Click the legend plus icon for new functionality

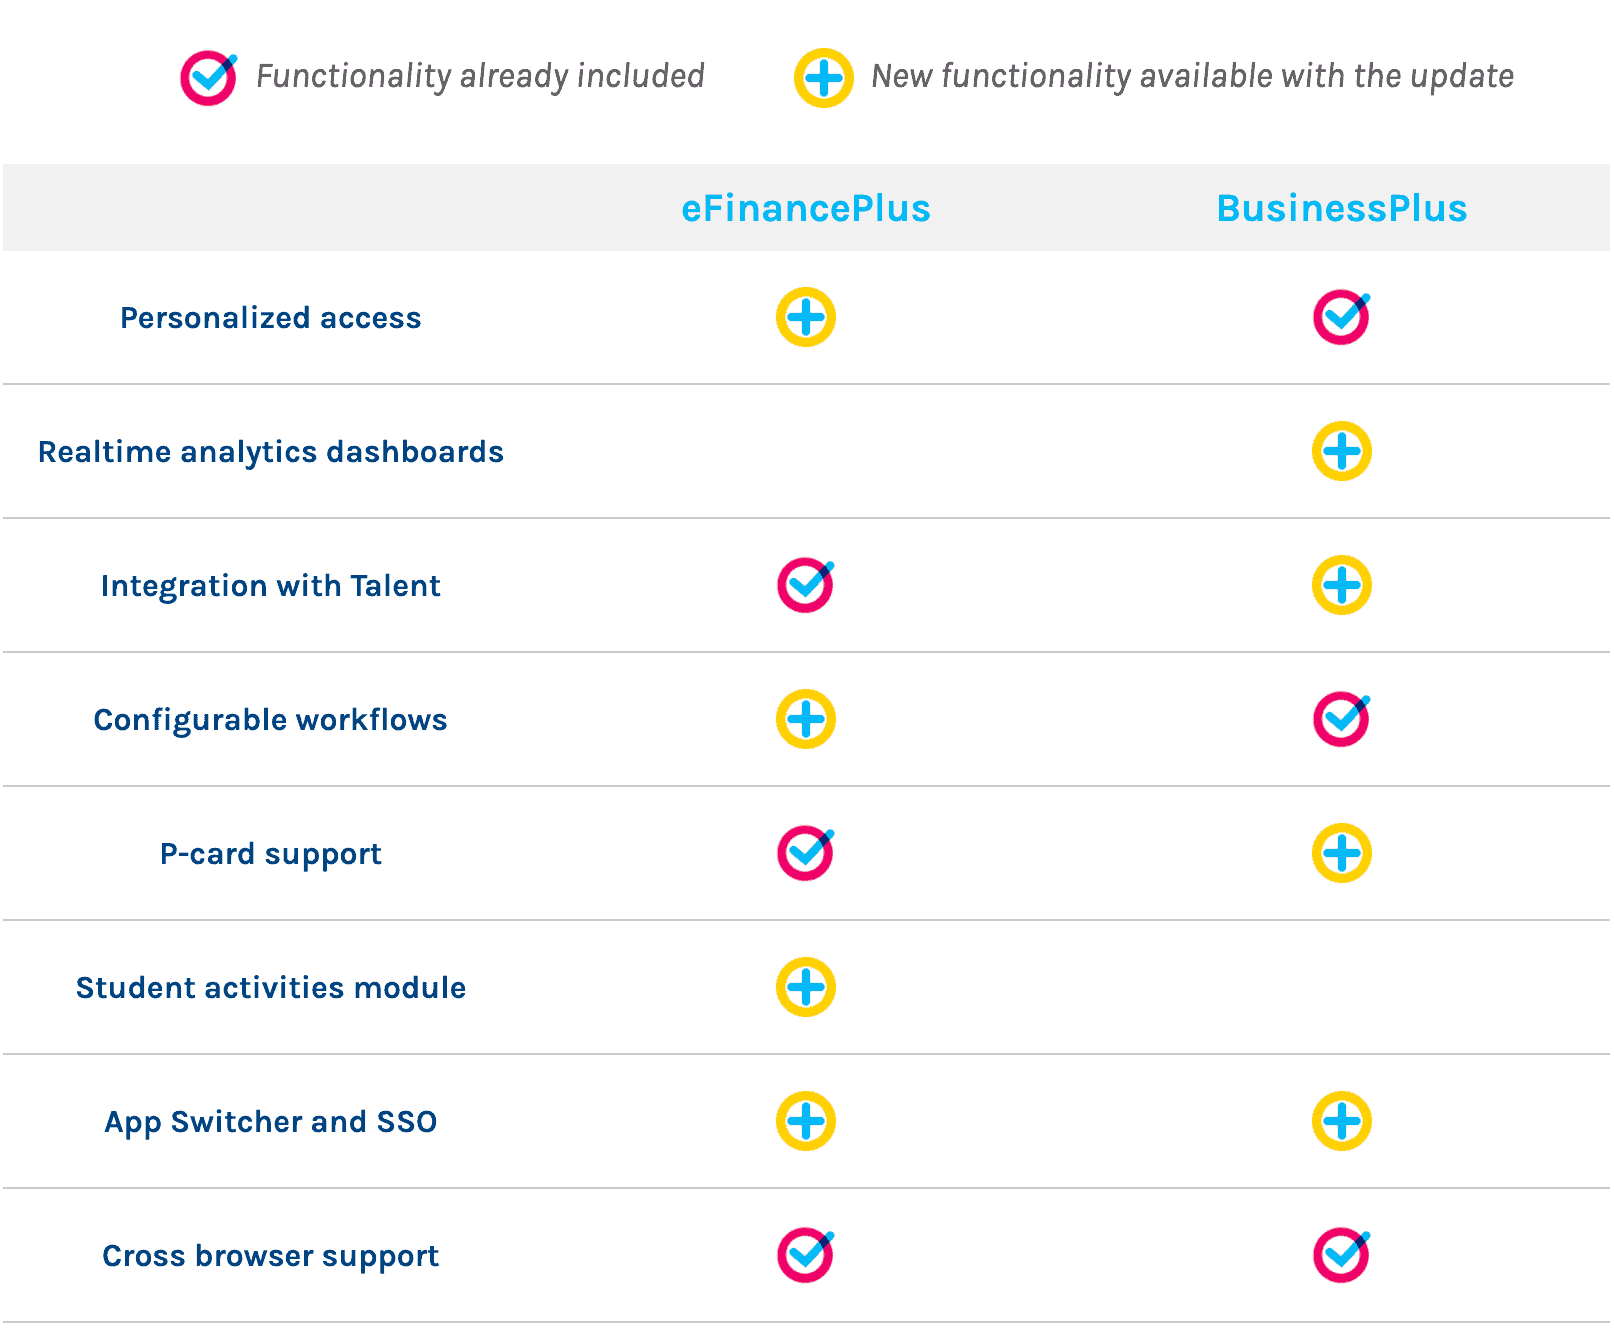tap(823, 78)
